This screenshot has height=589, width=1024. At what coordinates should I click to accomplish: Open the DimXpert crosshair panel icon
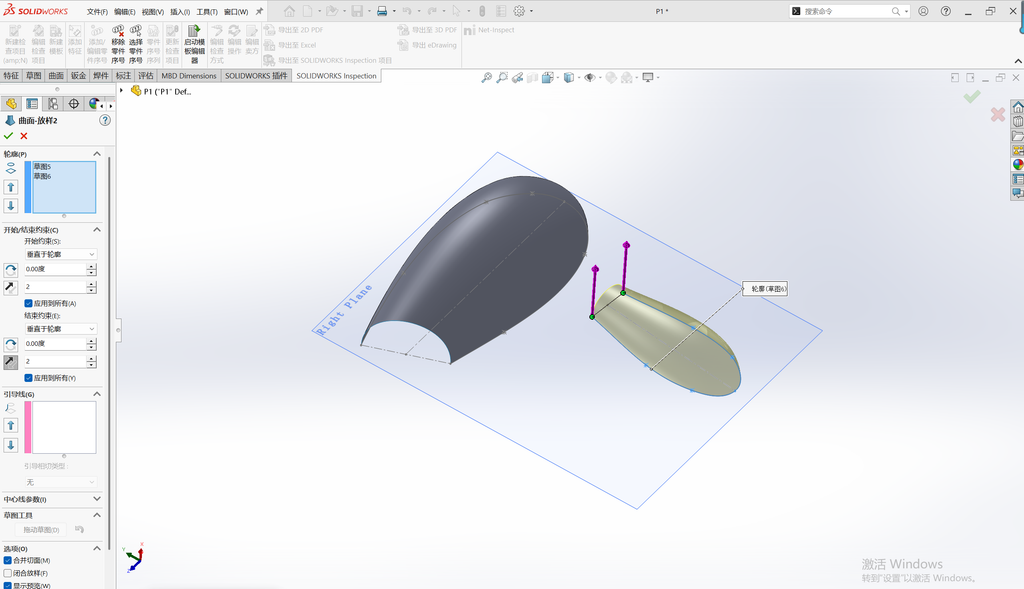coord(74,104)
